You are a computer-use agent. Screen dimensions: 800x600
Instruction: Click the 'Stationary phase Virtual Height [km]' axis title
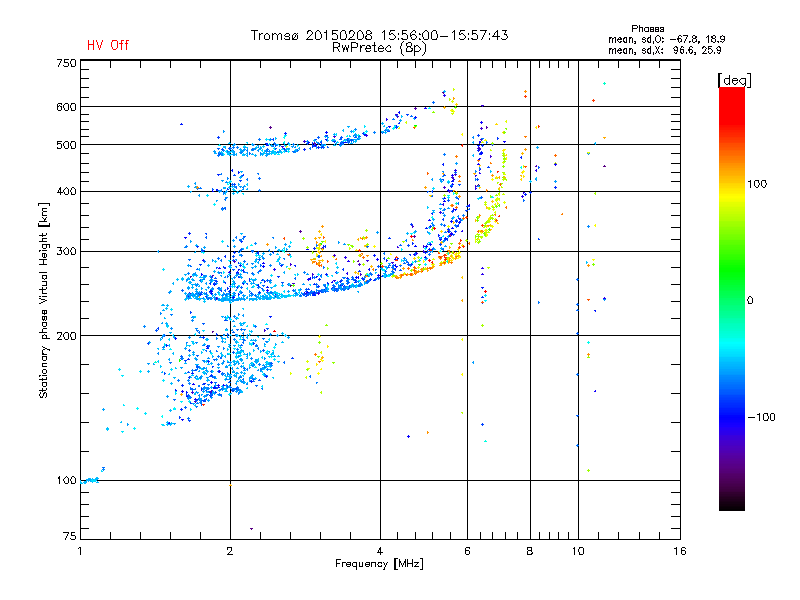pos(44,301)
